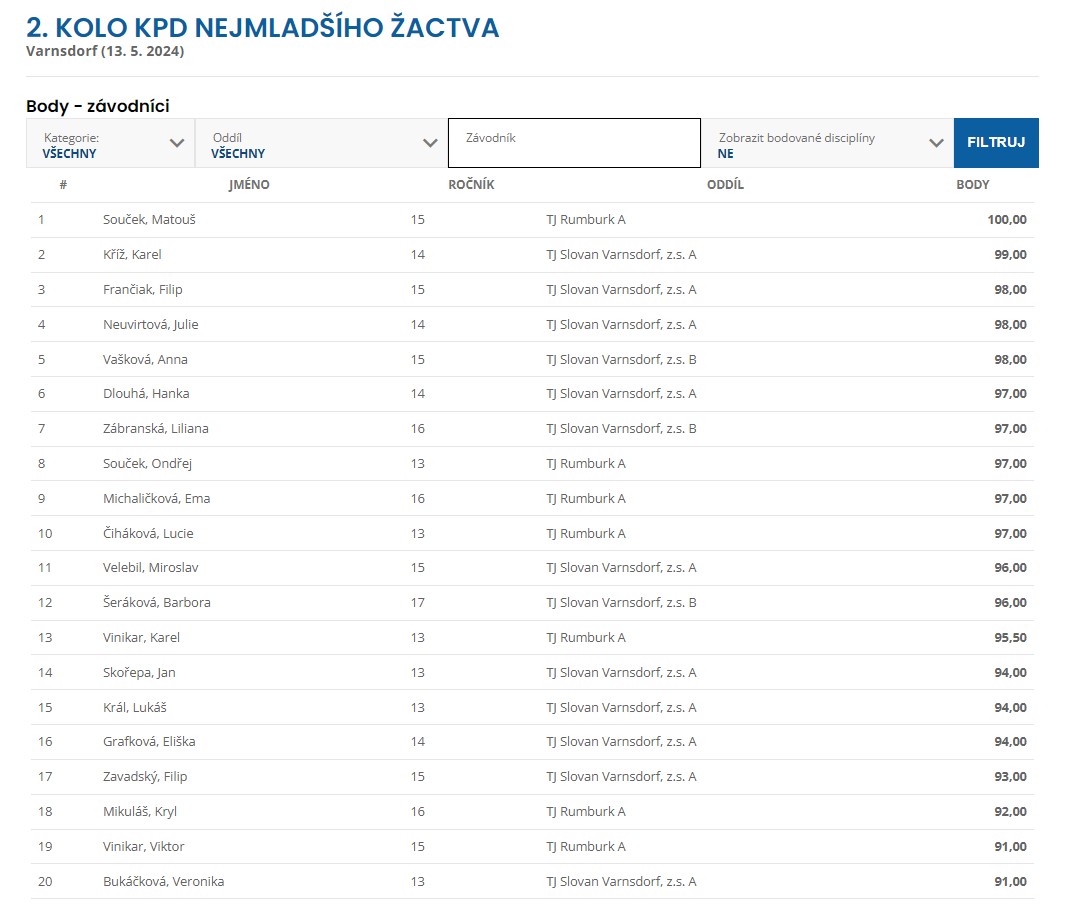Click the 99,00 points value
The height and width of the screenshot is (905, 1088).
coord(1010,255)
